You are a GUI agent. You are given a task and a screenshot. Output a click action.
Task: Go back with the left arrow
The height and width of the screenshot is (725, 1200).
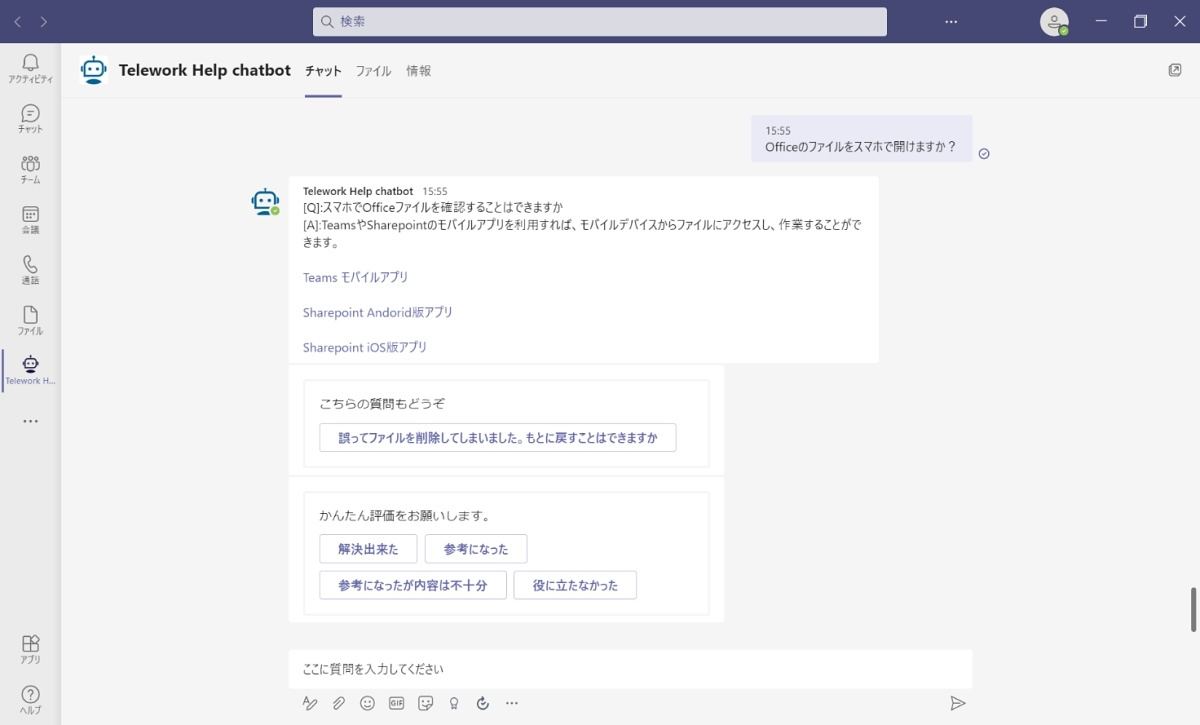[x=18, y=21]
